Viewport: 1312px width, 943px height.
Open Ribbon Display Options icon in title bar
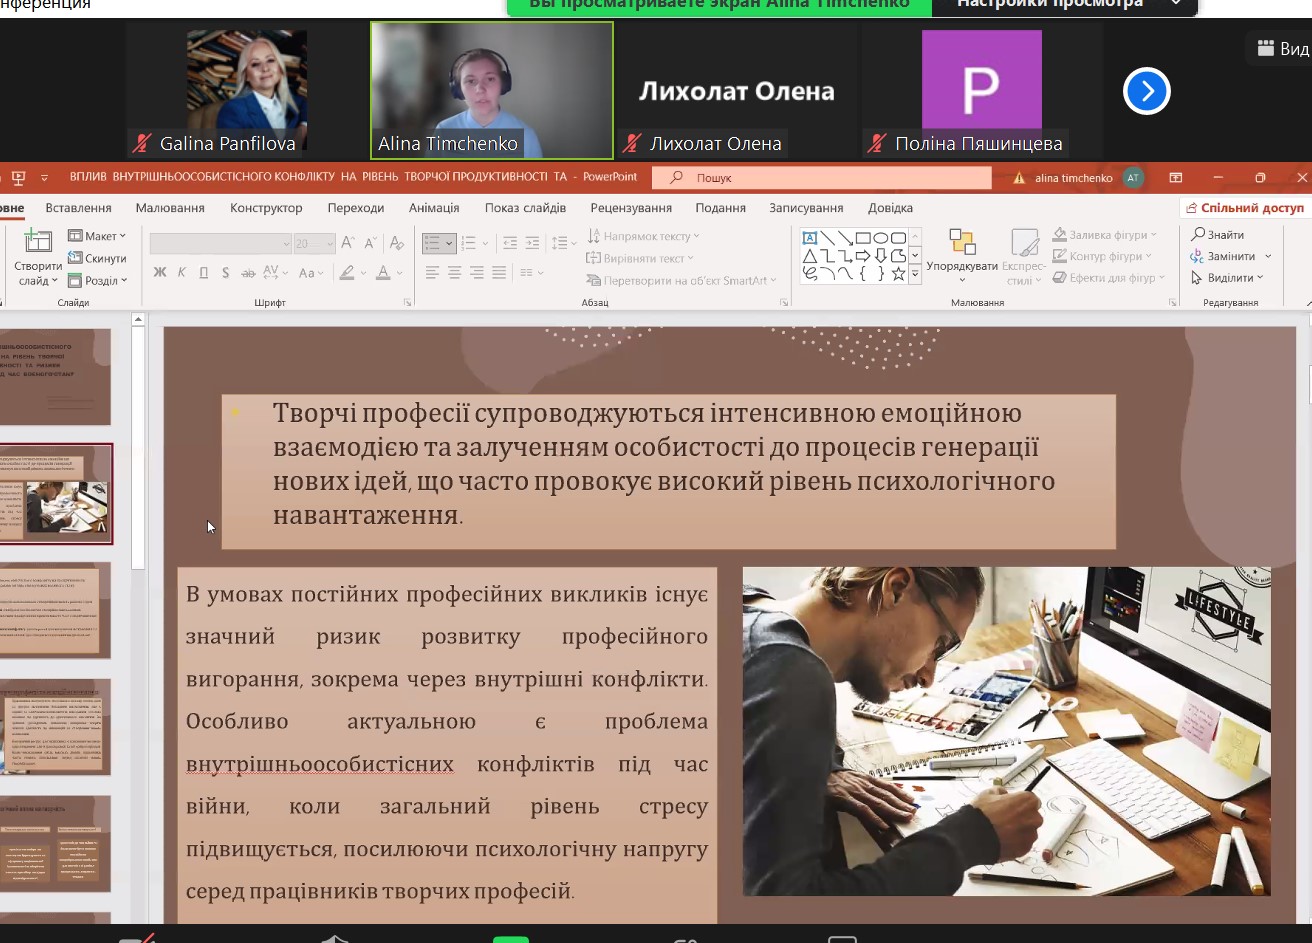(x=1175, y=177)
